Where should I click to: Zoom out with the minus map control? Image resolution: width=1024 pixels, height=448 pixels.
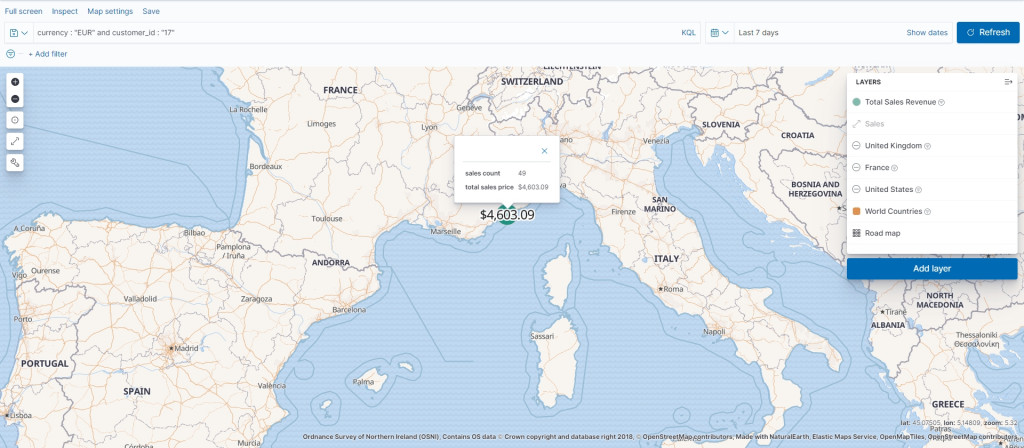pyautogui.click(x=15, y=99)
